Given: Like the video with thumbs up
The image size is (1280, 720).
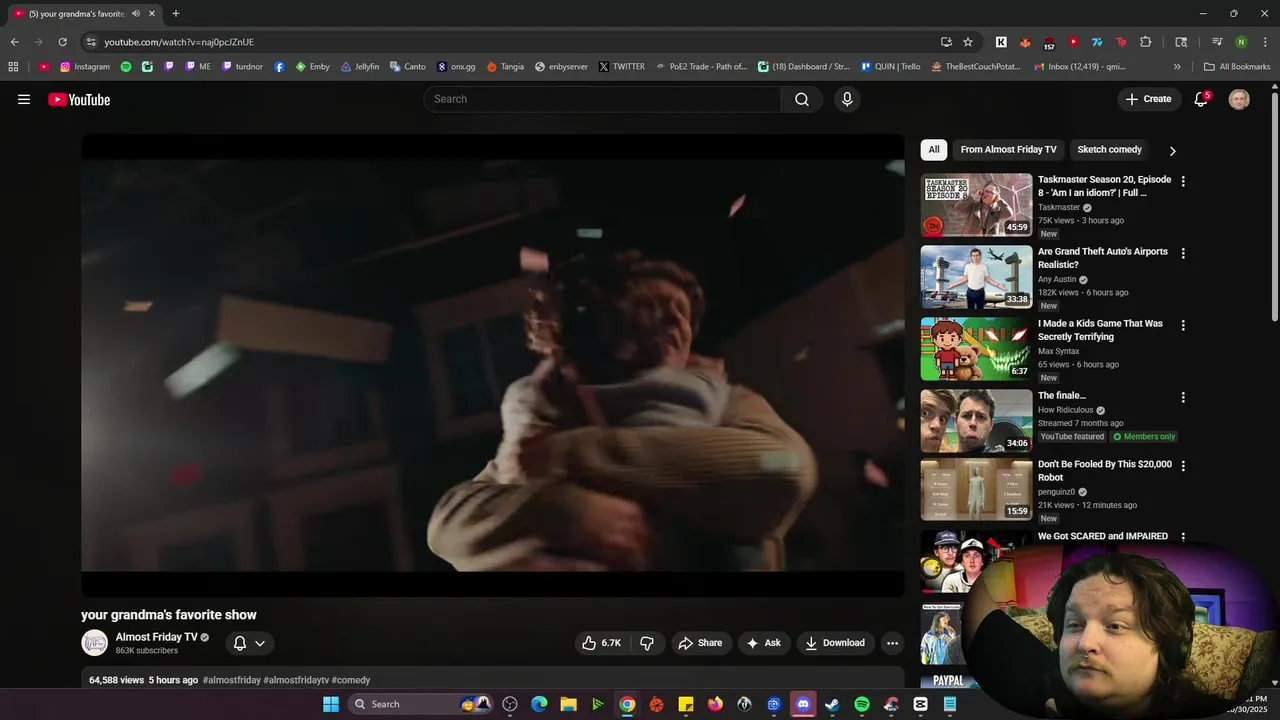Looking at the screenshot, I should (602, 643).
